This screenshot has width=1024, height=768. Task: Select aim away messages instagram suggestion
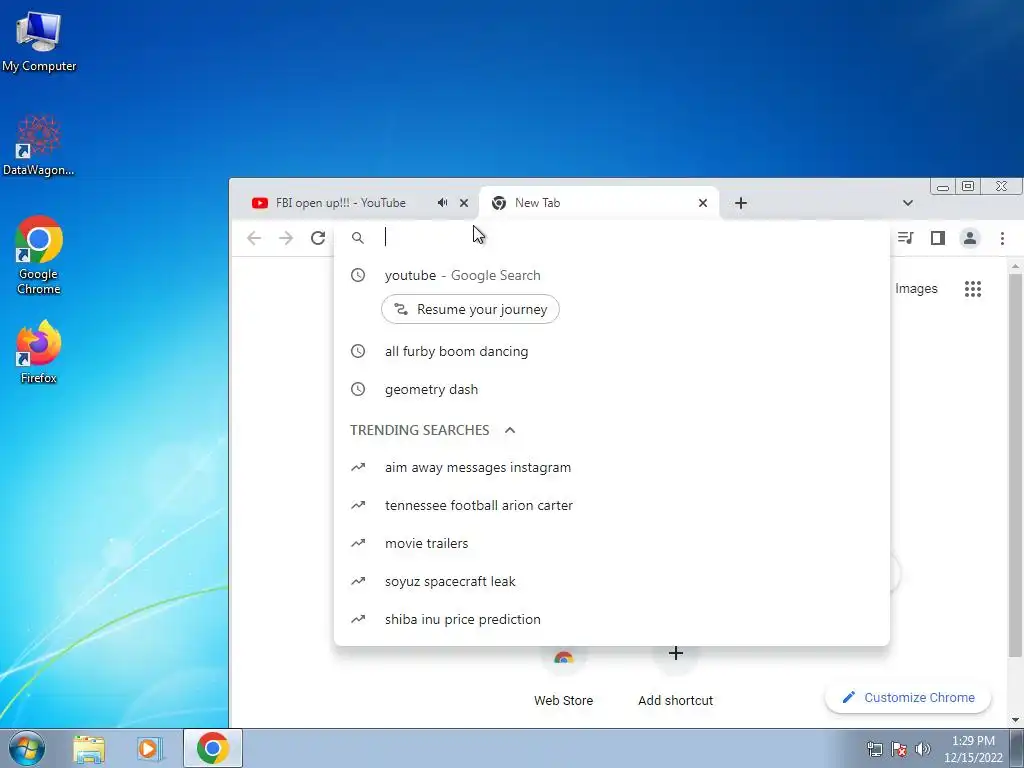(x=612, y=468)
